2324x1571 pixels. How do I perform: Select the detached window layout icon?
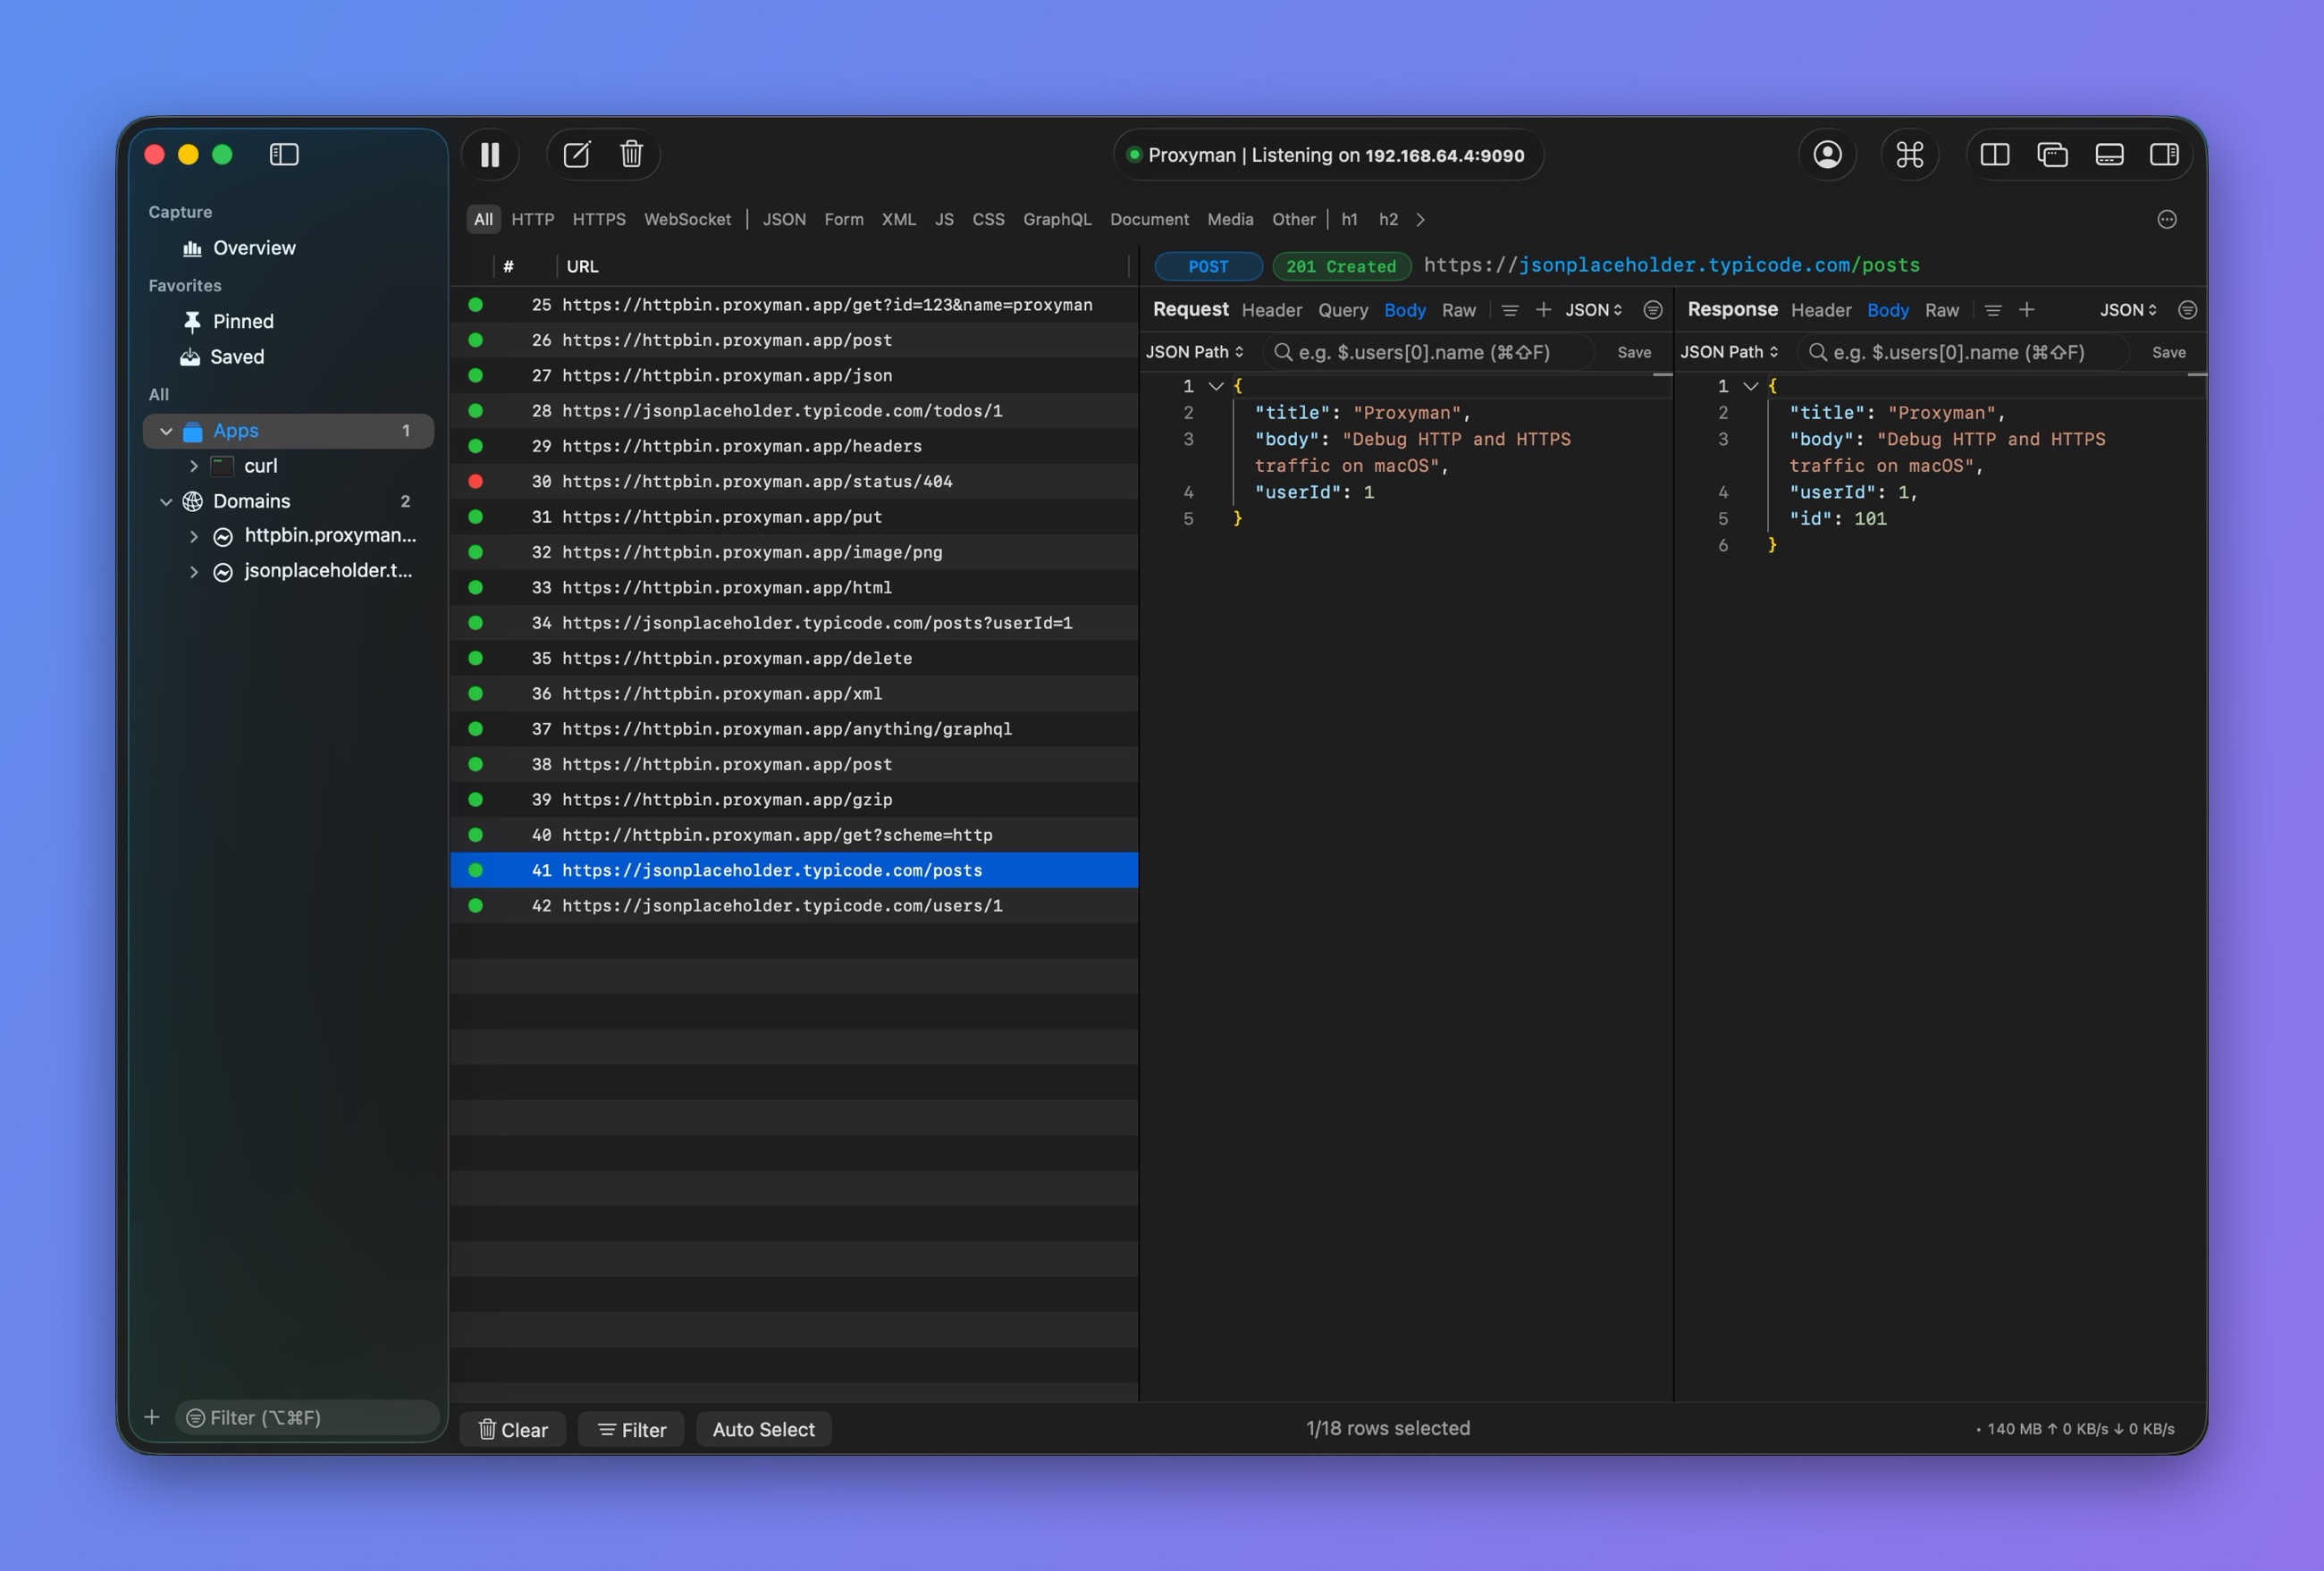click(2052, 155)
